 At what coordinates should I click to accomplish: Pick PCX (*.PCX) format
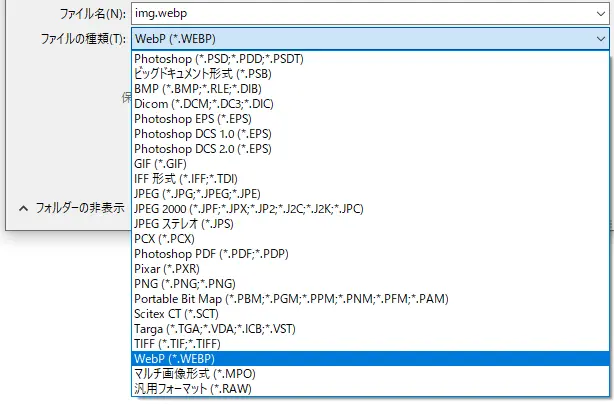[370, 239]
